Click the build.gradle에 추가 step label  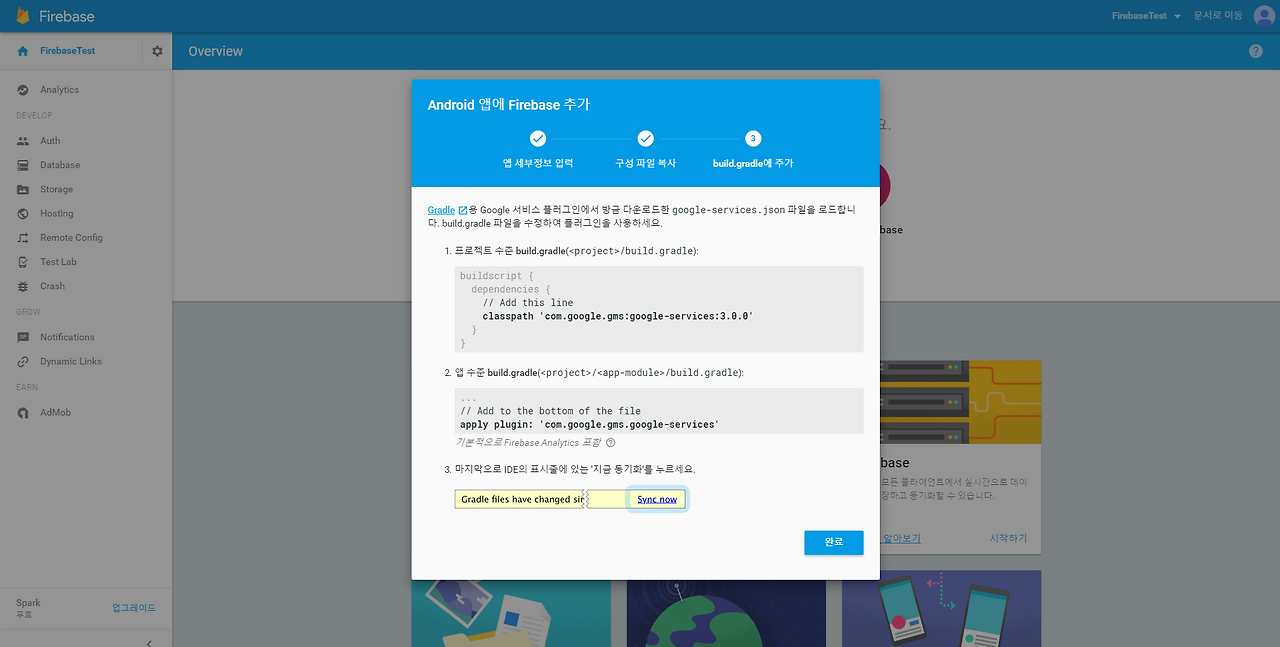(753, 163)
